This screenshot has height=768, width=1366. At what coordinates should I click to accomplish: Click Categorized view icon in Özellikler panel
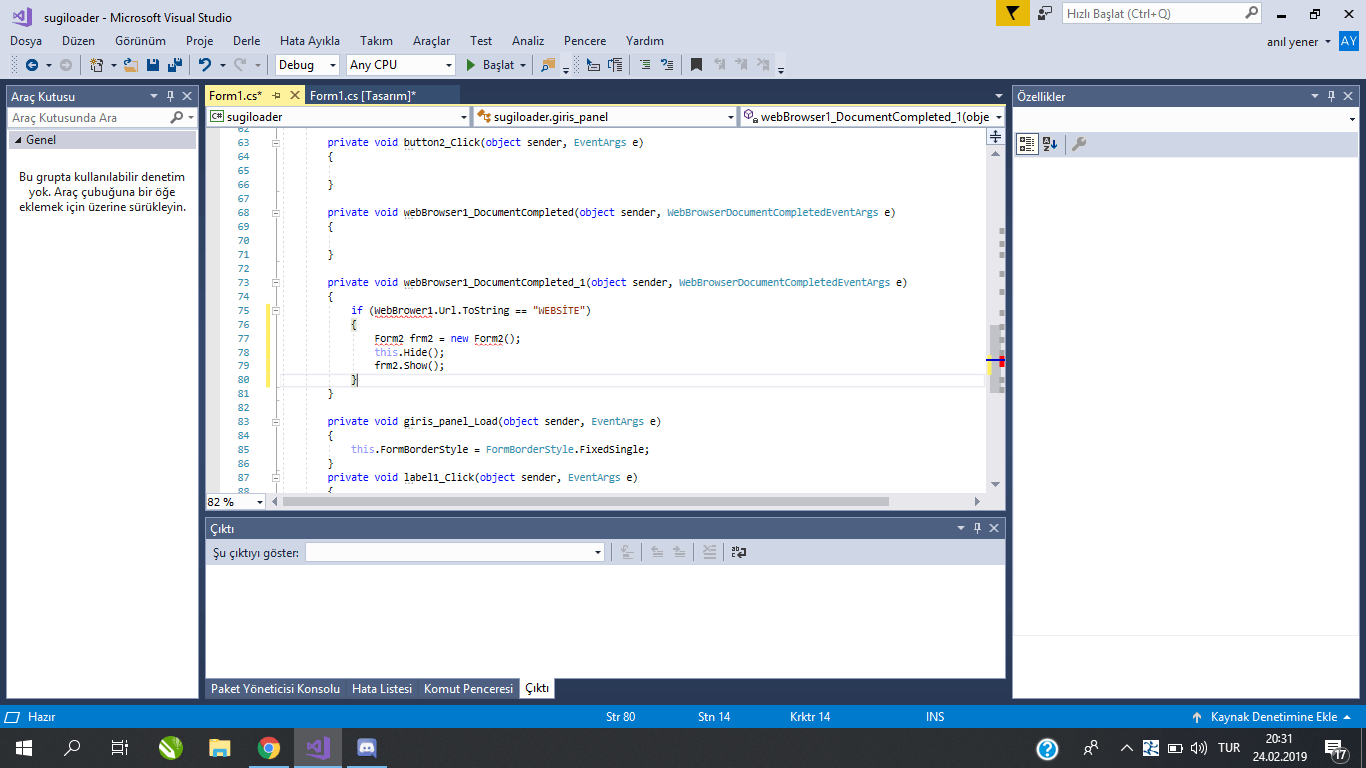pyautogui.click(x=1027, y=144)
